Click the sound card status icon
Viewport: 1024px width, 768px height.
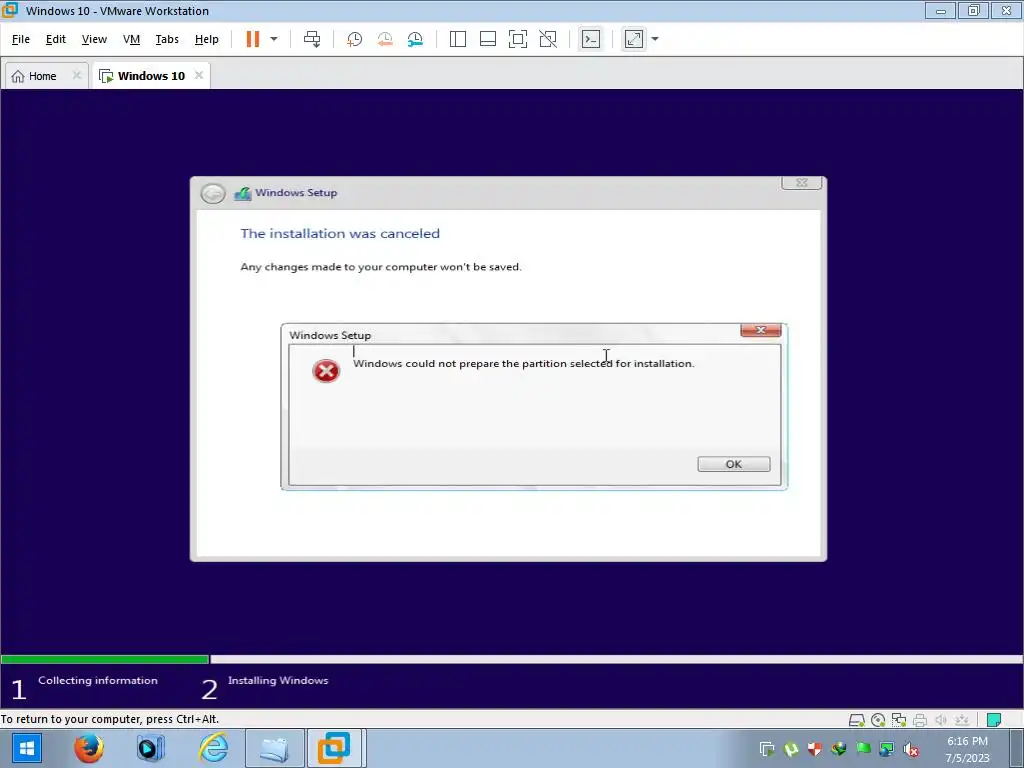coord(940,720)
